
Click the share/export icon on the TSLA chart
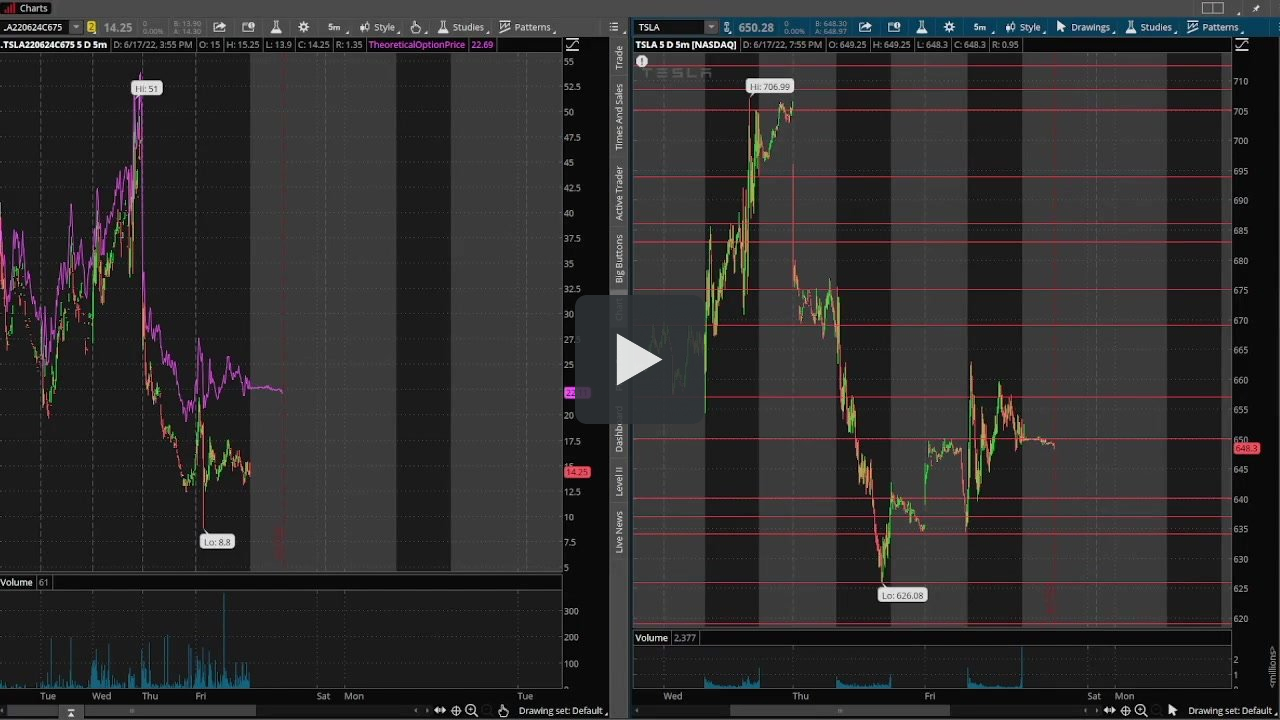point(864,27)
